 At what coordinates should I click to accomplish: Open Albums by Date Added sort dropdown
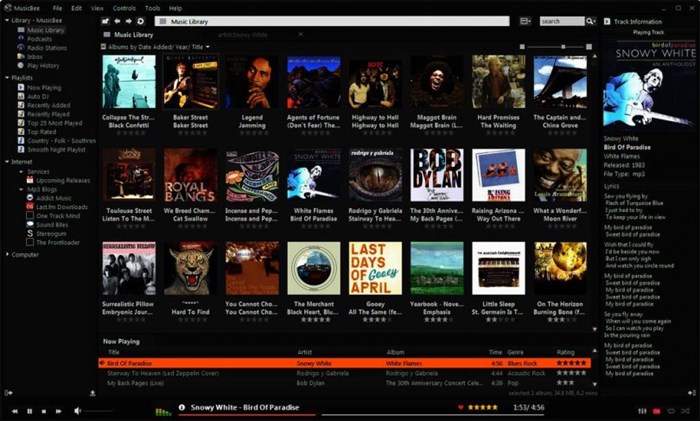coord(155,47)
